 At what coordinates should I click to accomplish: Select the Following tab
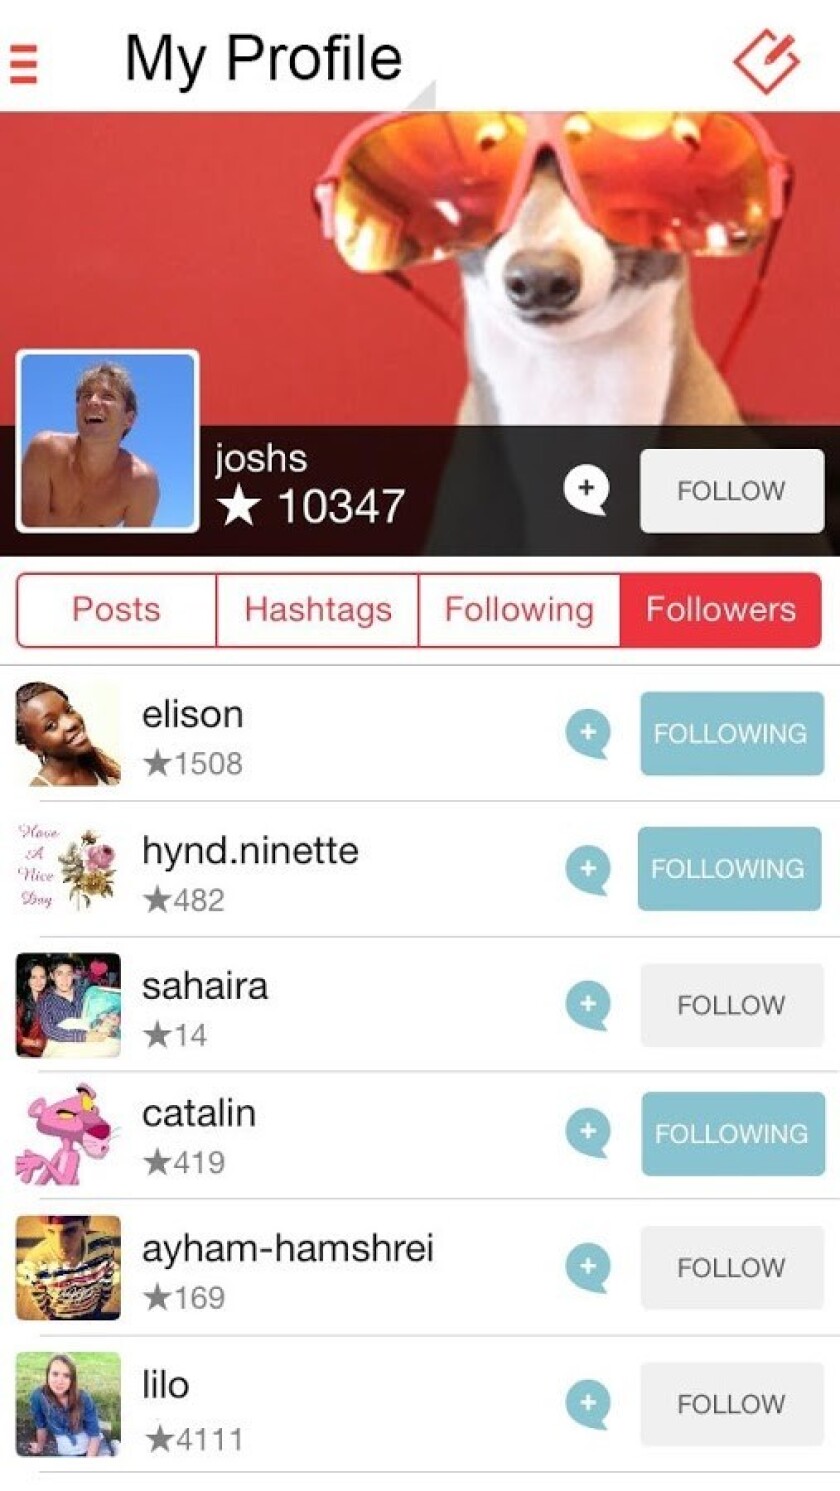pos(519,610)
